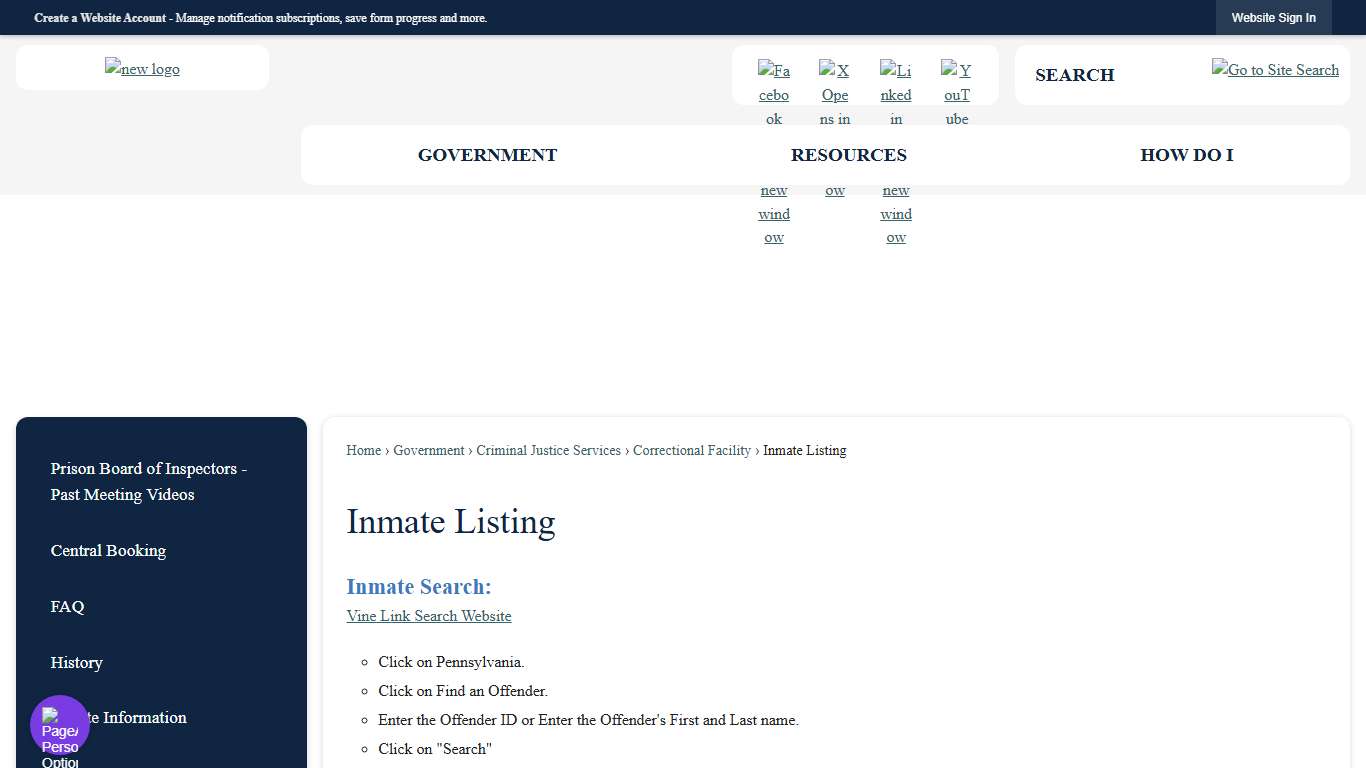The width and height of the screenshot is (1366, 768).
Task: Click the Website Sign In button
Action: point(1274,17)
